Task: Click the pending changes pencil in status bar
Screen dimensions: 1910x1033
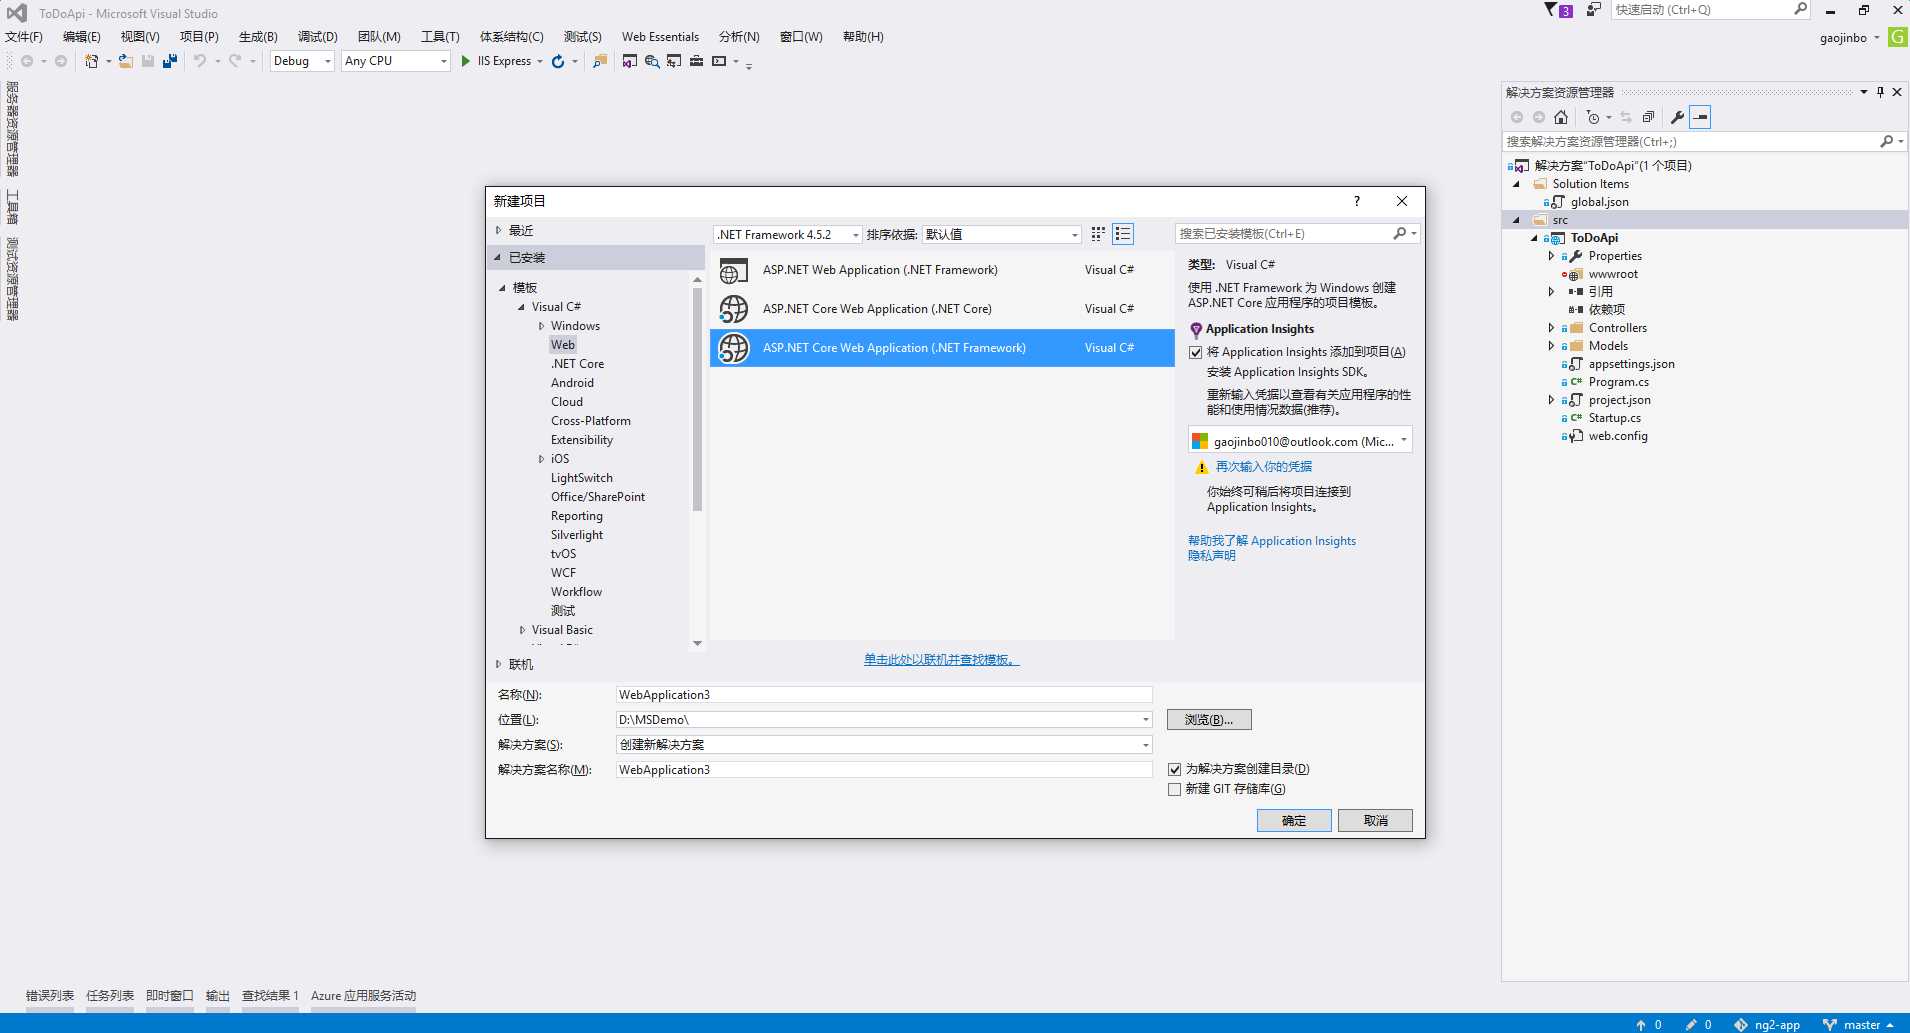Action: pyautogui.click(x=1690, y=1024)
